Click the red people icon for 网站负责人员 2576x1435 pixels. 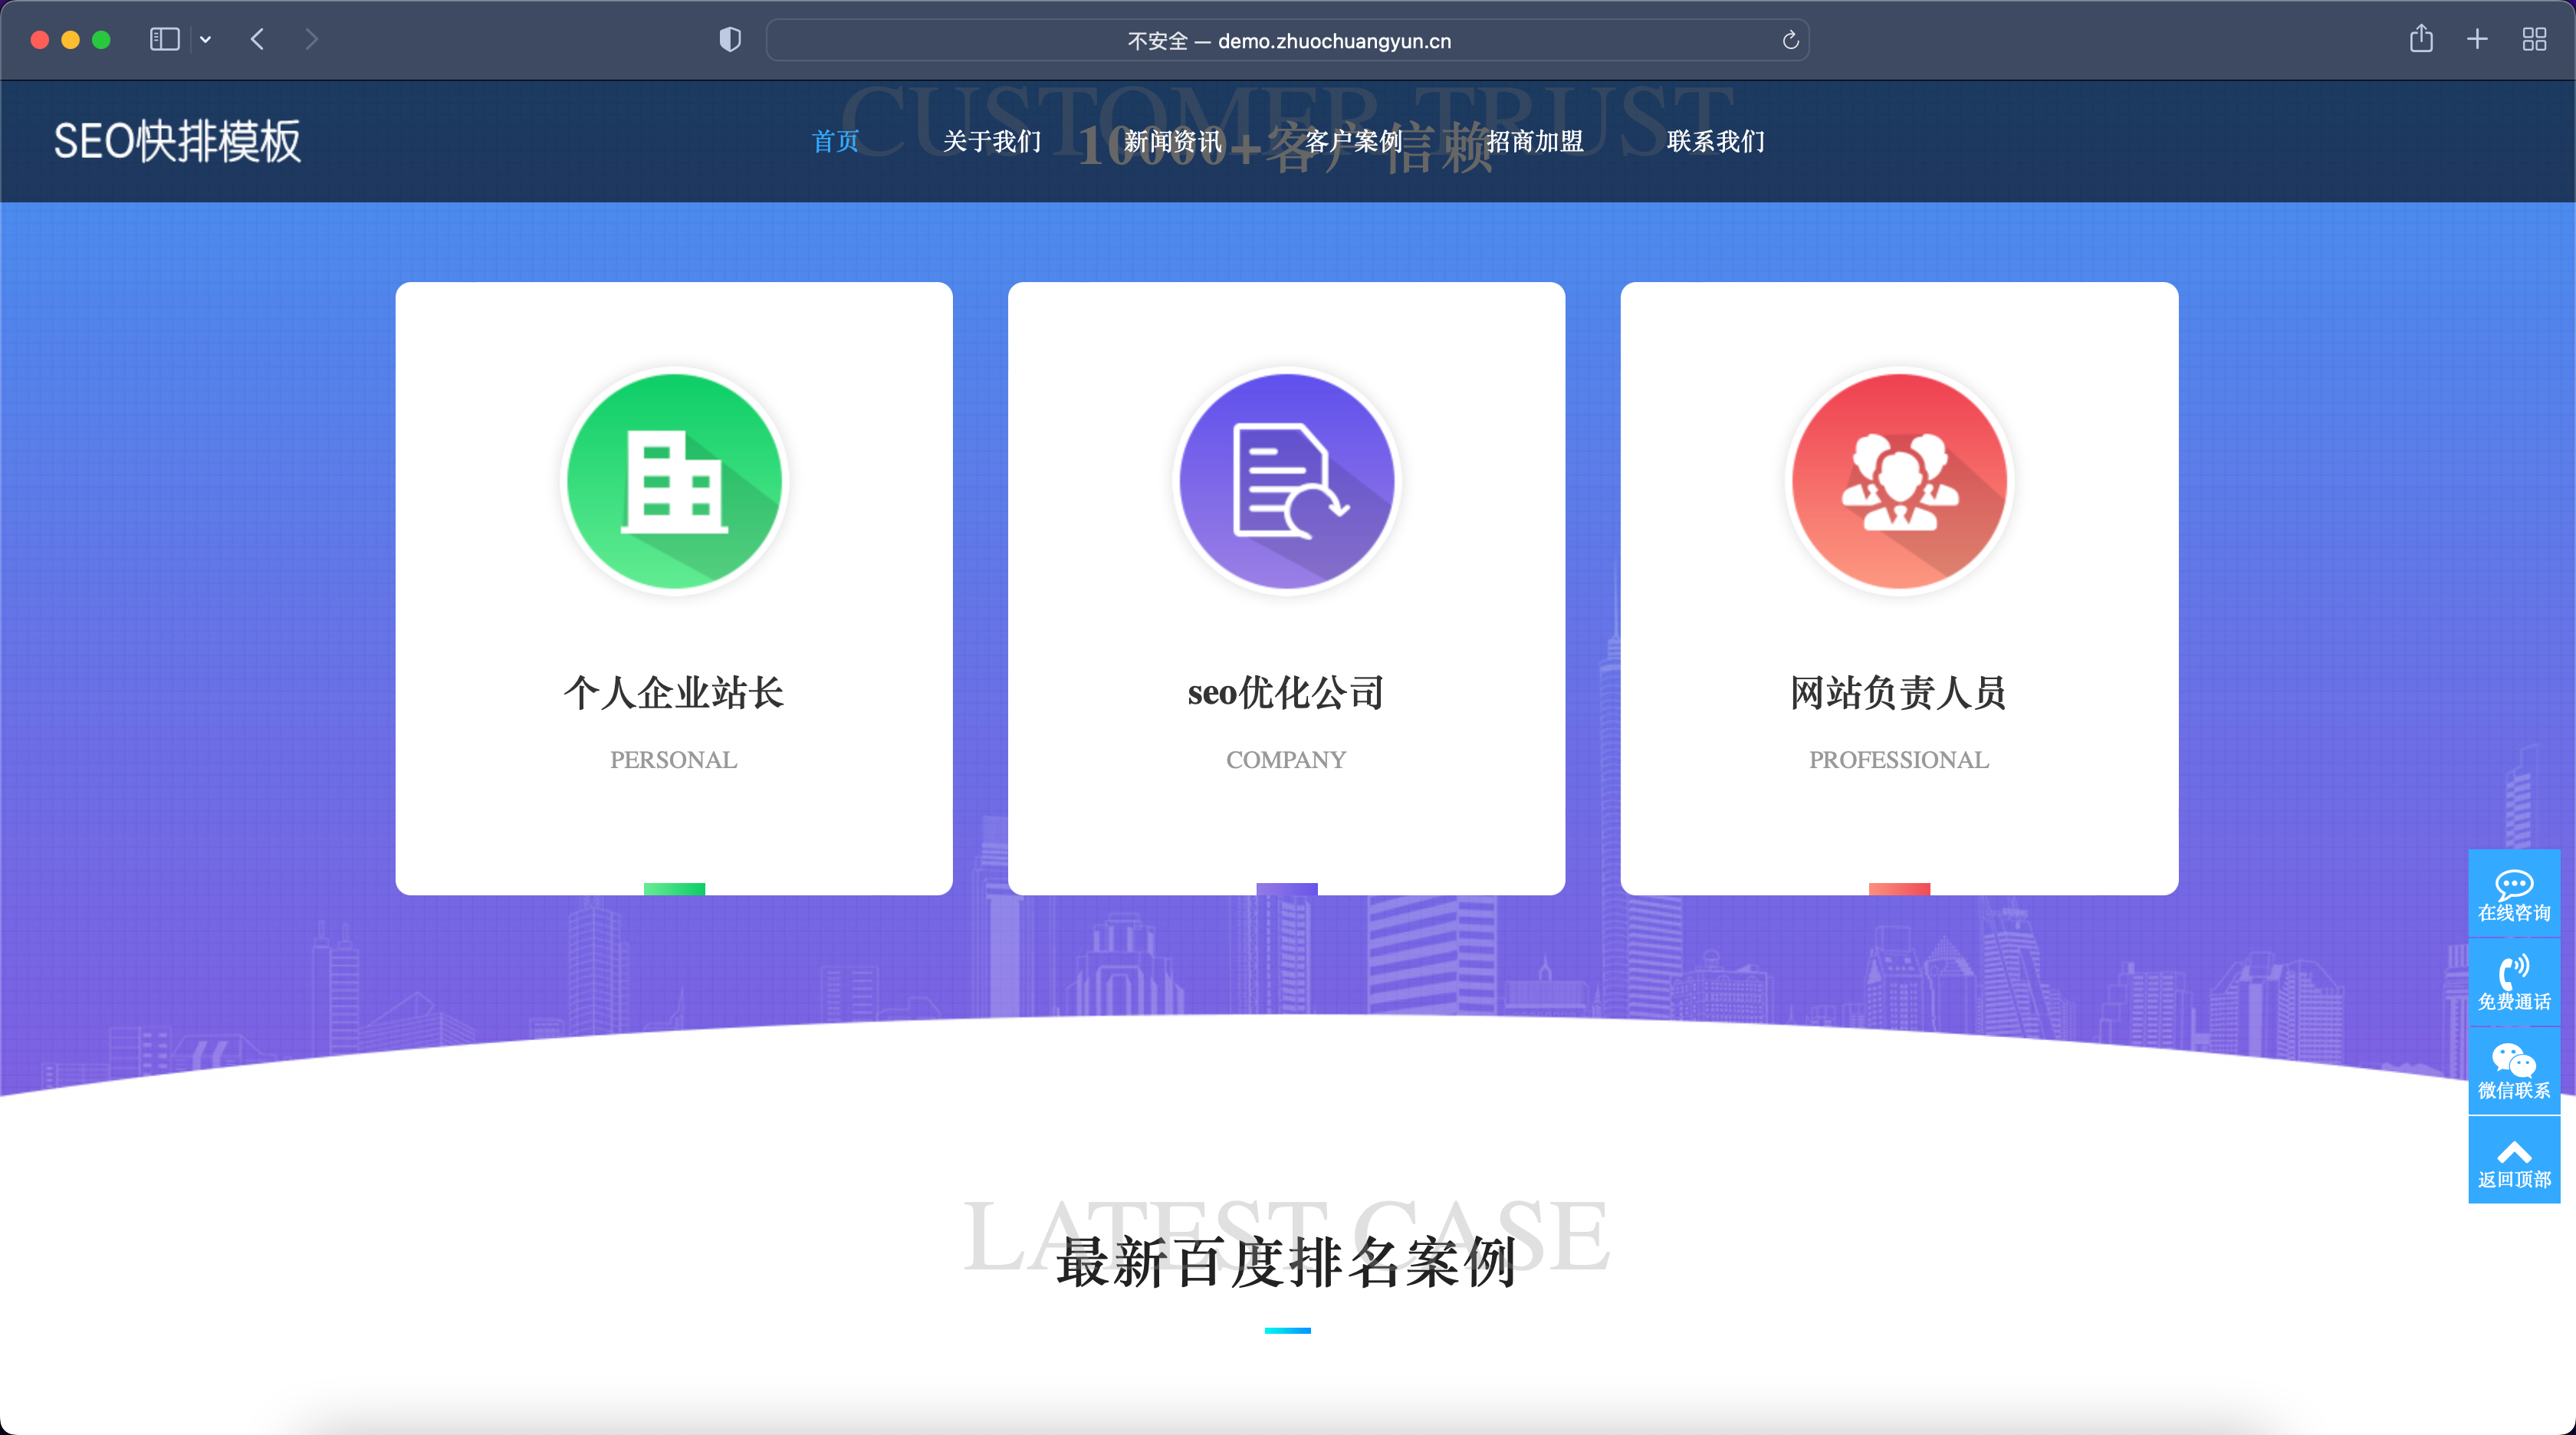pos(1899,481)
